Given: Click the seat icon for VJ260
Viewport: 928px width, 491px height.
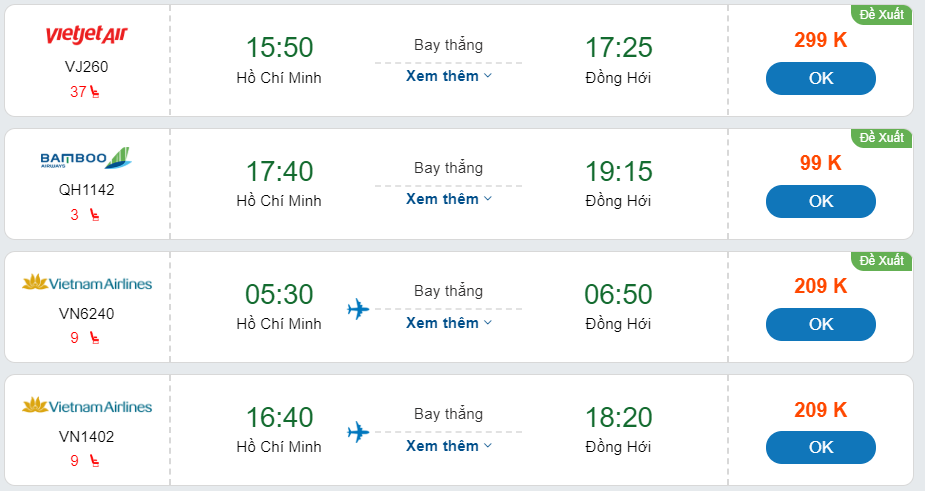Looking at the screenshot, I should pos(95,92).
